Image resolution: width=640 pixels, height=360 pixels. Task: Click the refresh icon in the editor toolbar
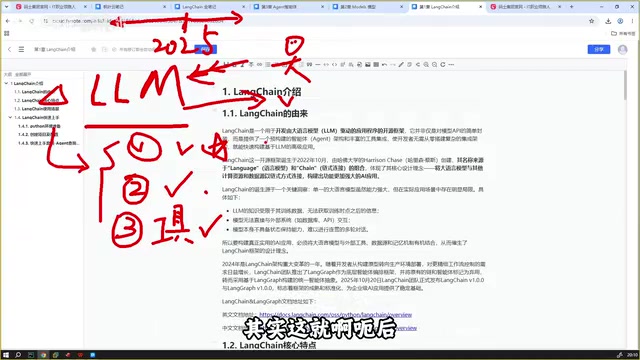click(443, 64)
